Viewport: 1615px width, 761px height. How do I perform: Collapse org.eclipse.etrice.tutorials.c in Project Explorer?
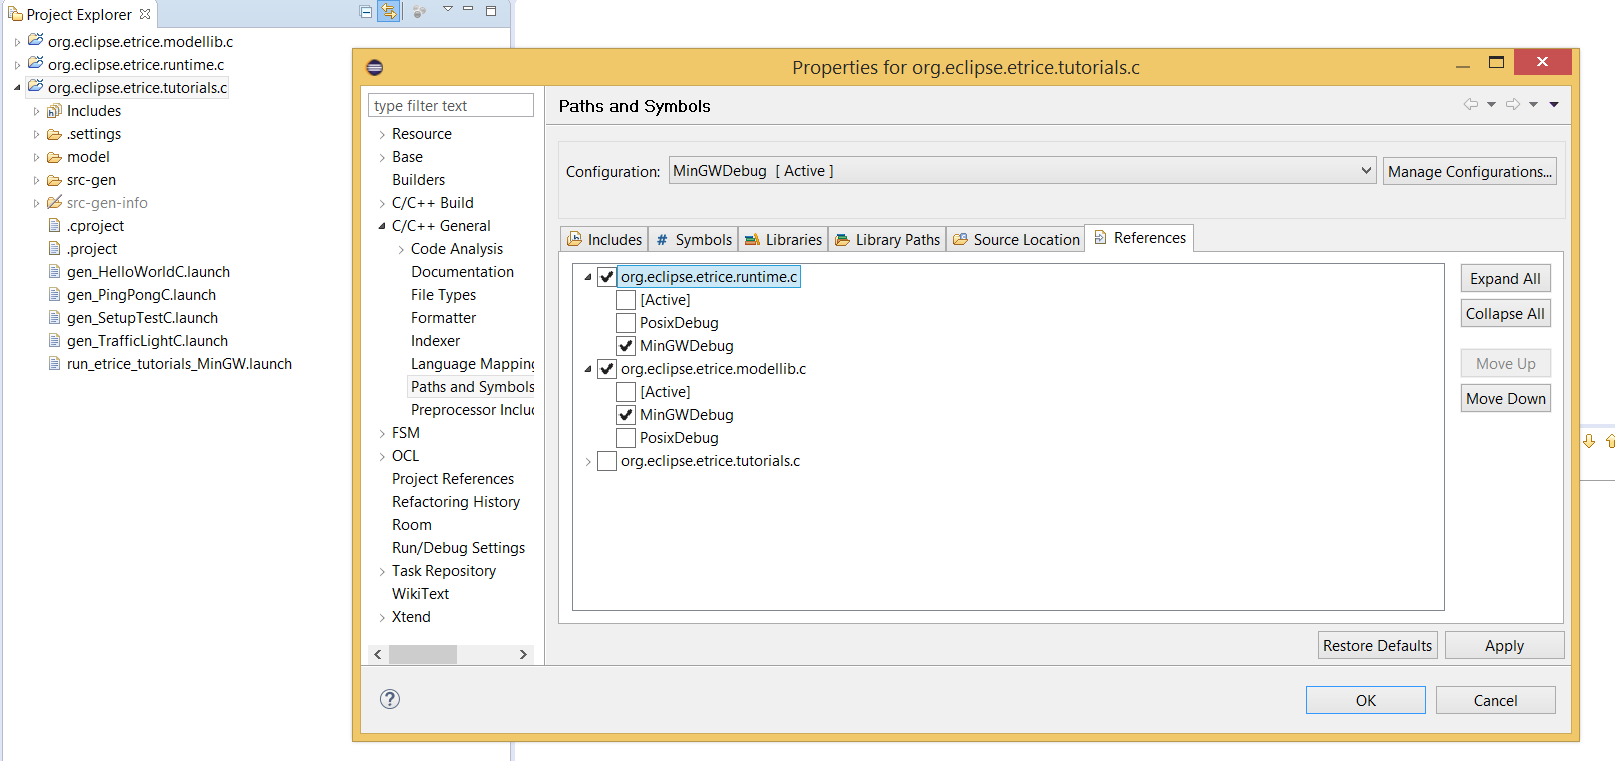[x=18, y=88]
